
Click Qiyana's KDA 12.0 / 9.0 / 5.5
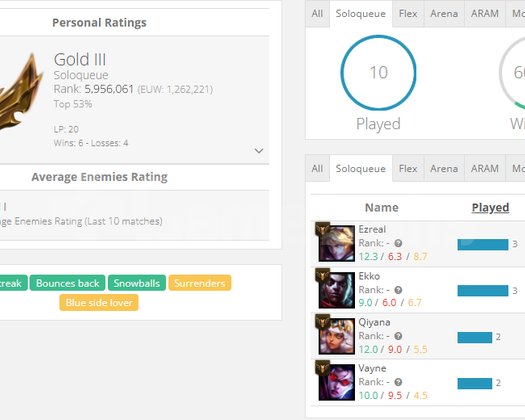[393, 349]
